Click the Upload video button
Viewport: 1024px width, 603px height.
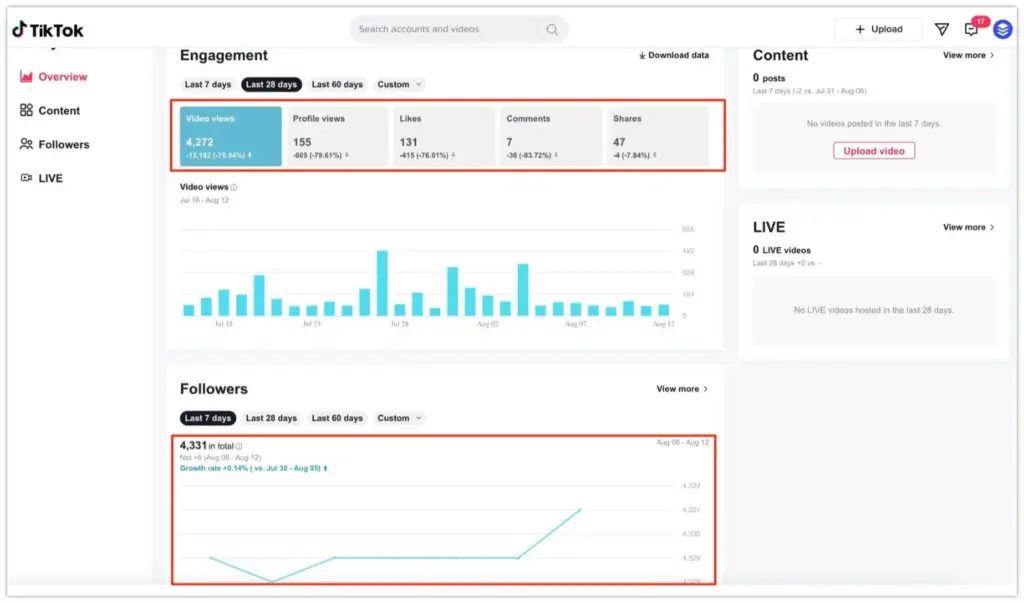click(x=874, y=151)
